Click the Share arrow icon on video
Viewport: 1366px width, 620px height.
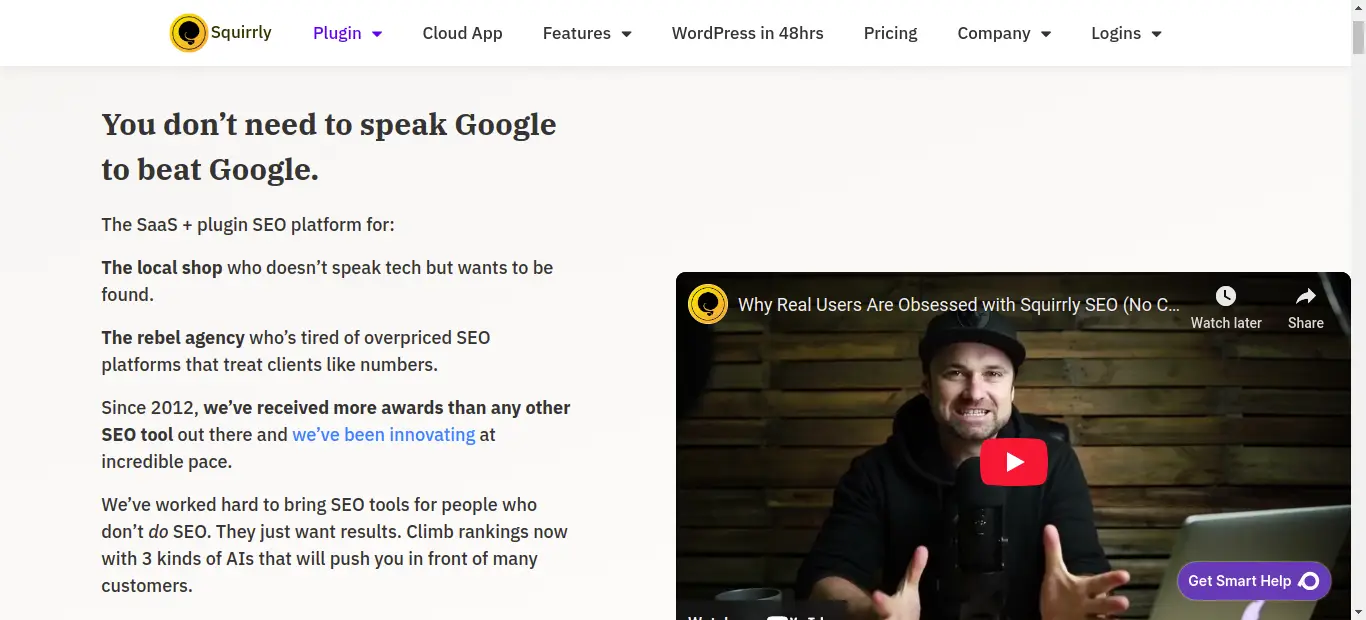(x=1305, y=296)
